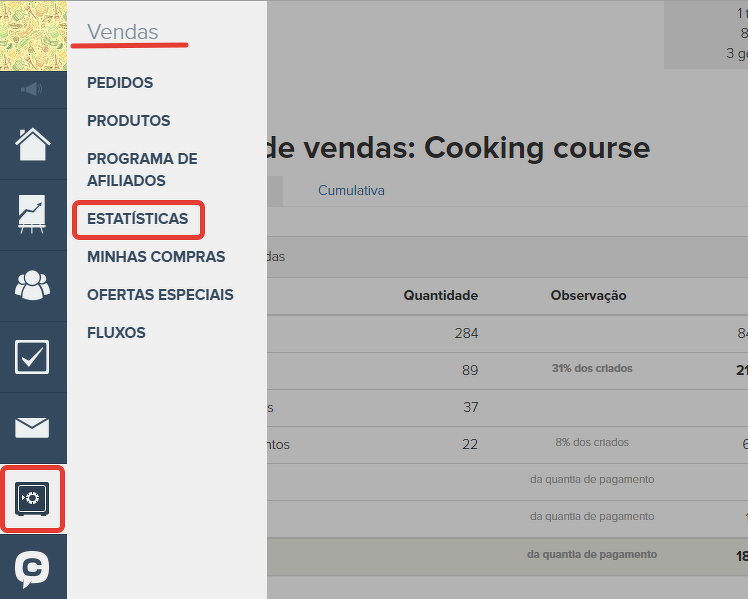Open the users group icon
Screen dimensions: 748x599
[x=33, y=286]
